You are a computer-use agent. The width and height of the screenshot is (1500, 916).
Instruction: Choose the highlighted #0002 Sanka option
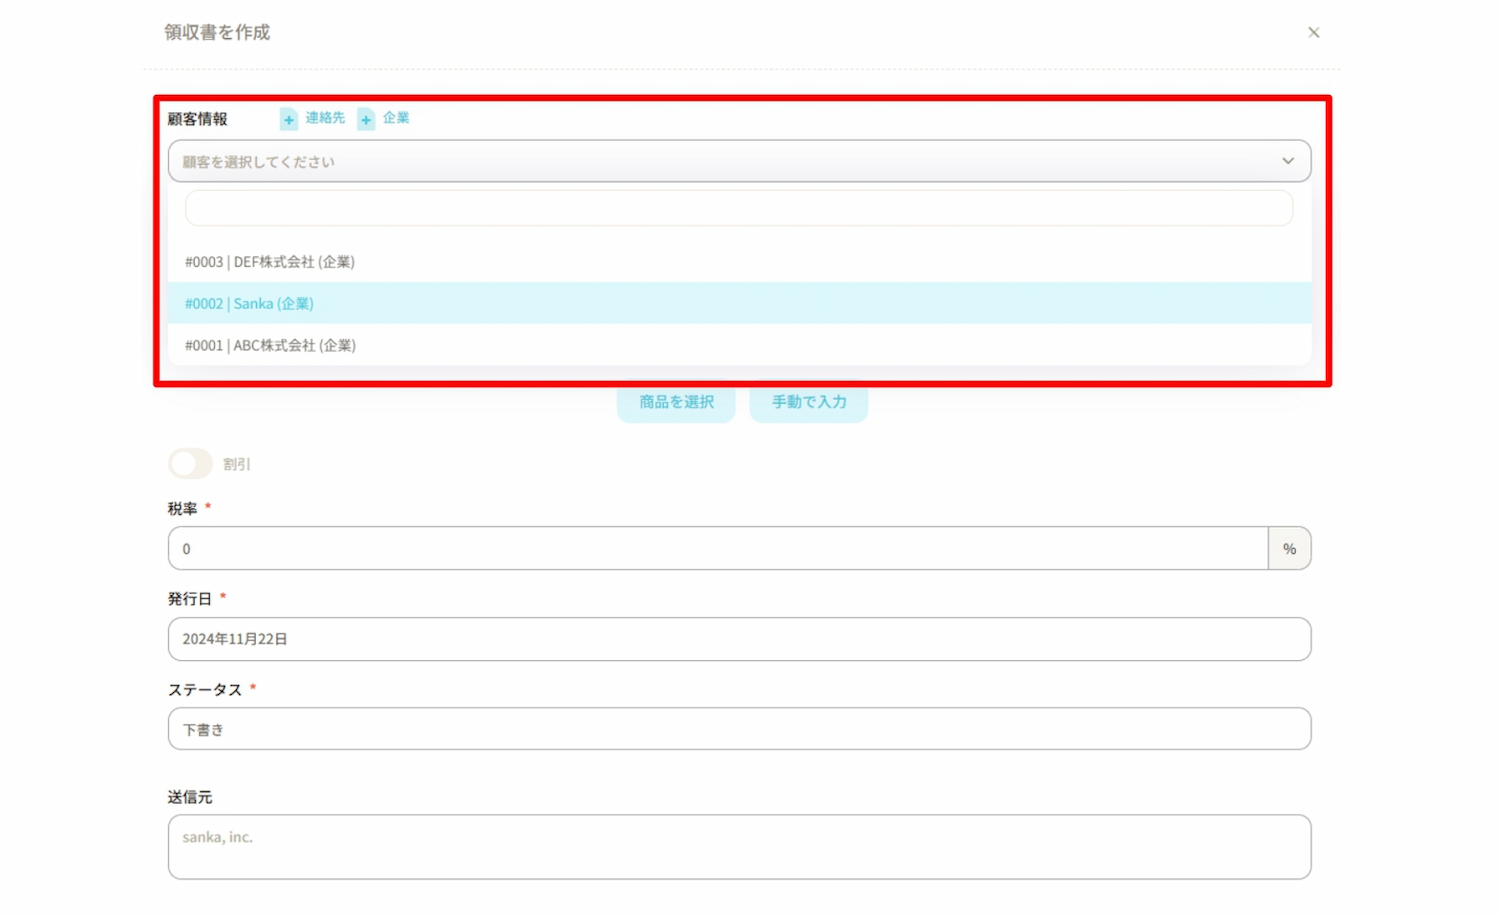[250, 304]
